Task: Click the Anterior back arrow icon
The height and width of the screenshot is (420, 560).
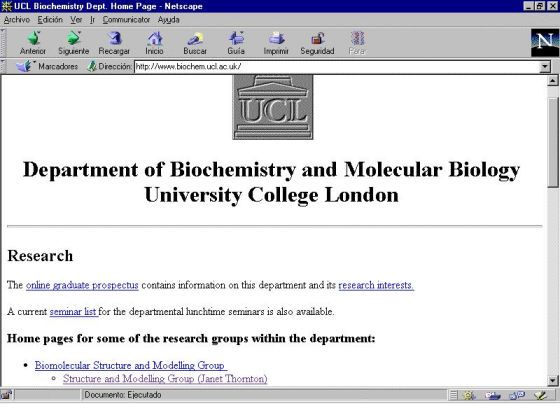Action: click(33, 38)
